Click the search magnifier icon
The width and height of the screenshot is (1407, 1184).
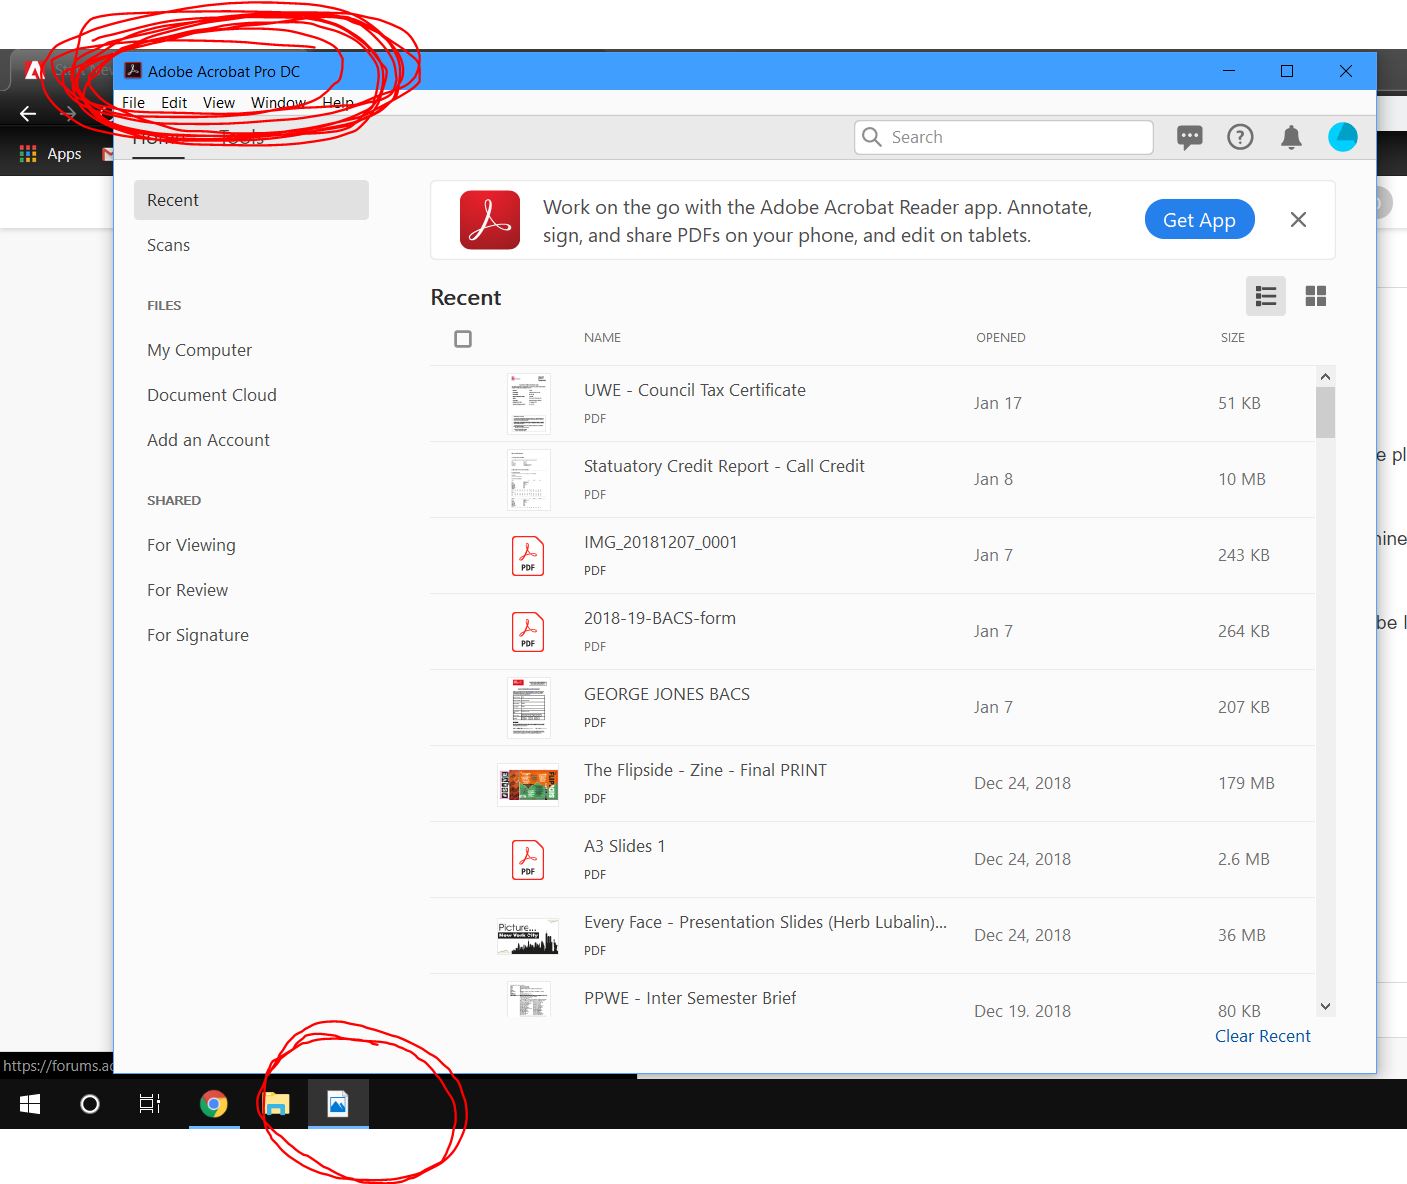click(x=872, y=137)
